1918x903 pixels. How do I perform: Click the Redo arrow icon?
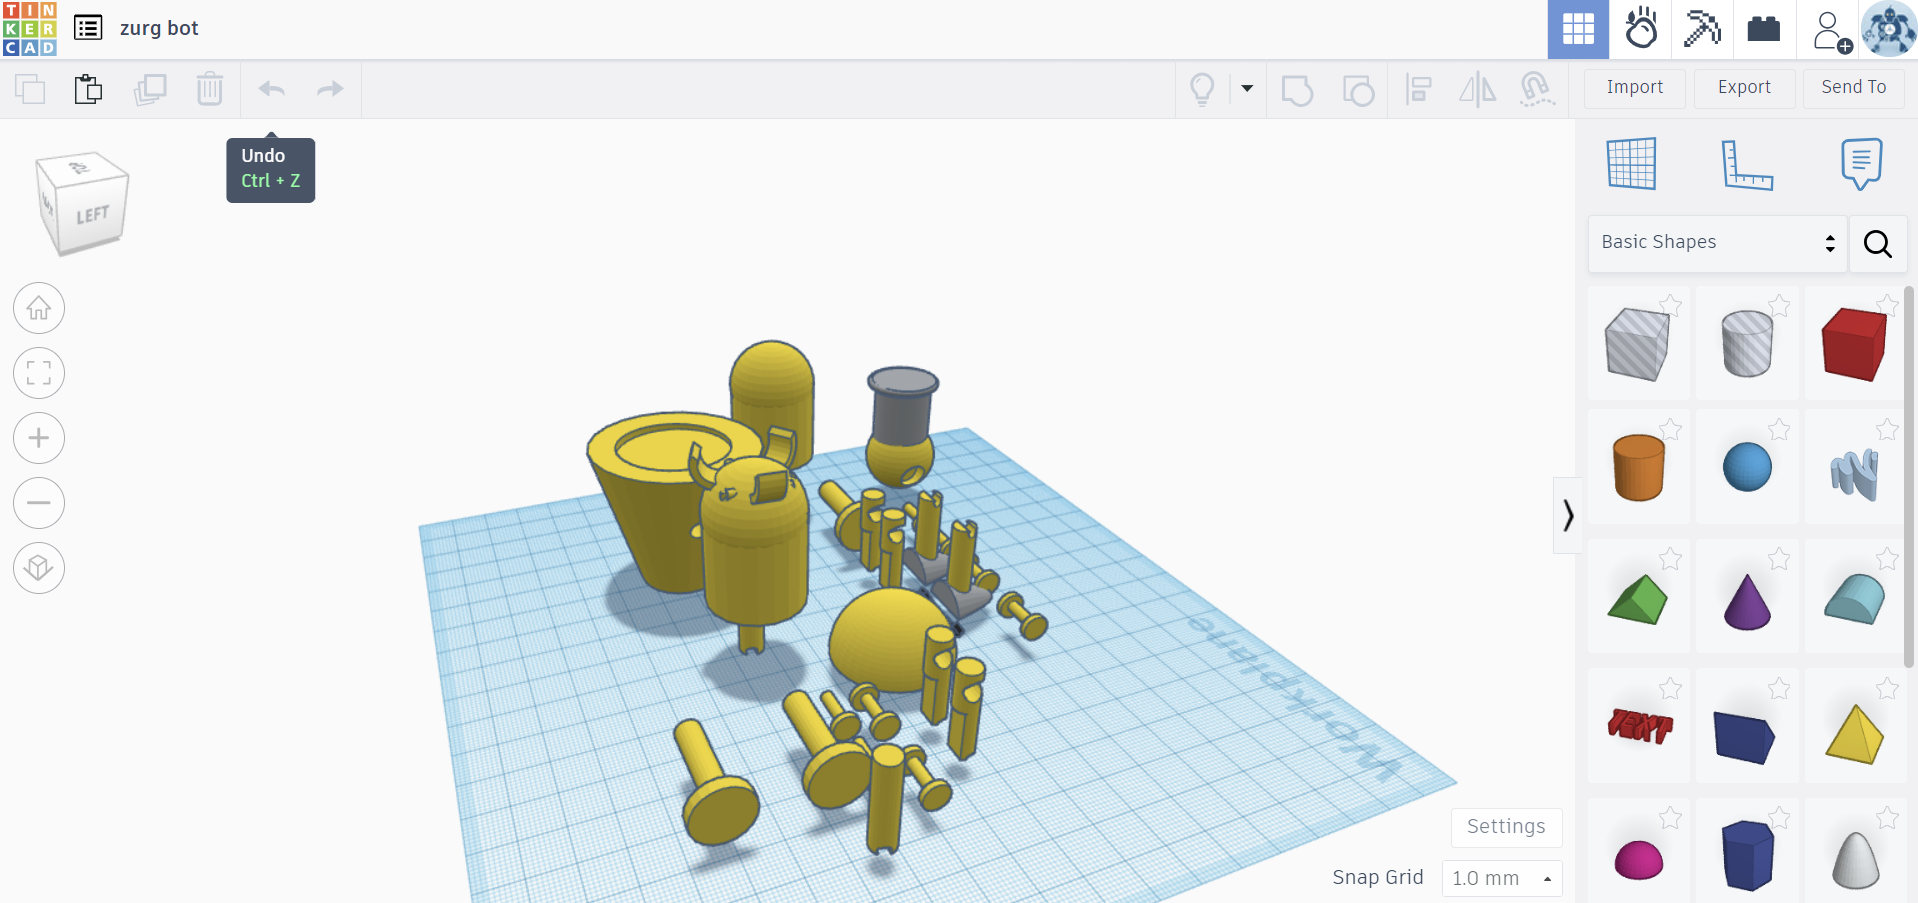tap(330, 89)
